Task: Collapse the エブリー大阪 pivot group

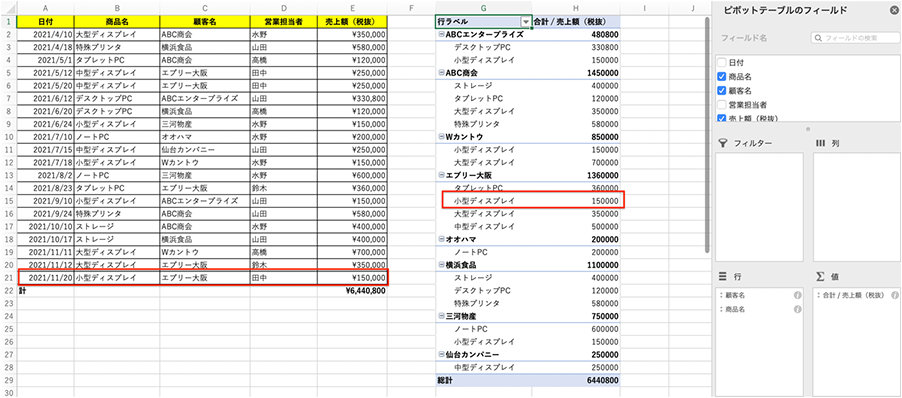Action: pos(441,175)
